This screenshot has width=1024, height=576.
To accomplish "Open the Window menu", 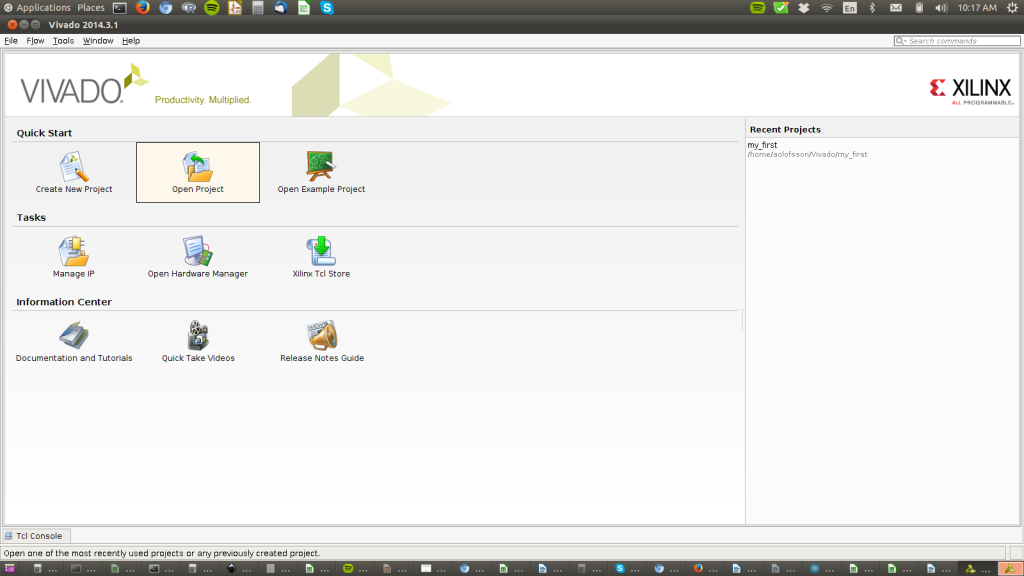I will [98, 41].
